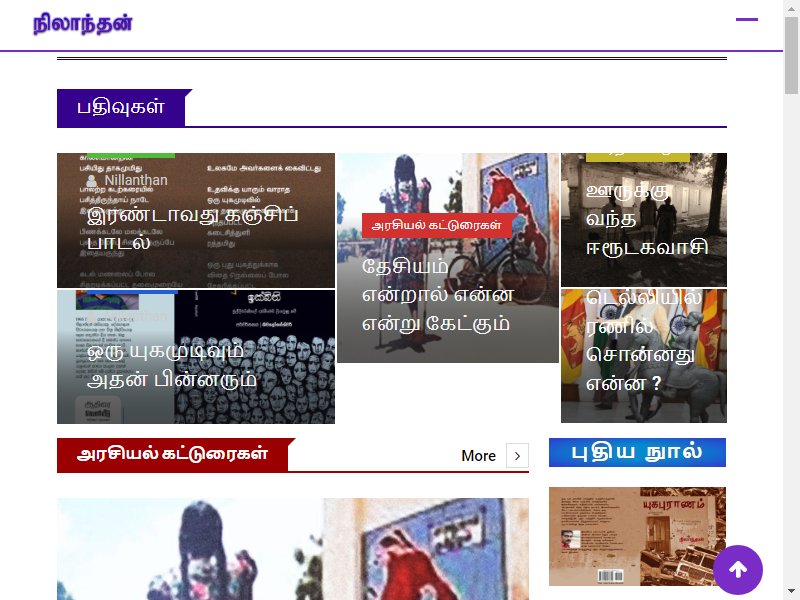Click the More arrow chevron box
This screenshot has height=600, width=800.
(517, 456)
